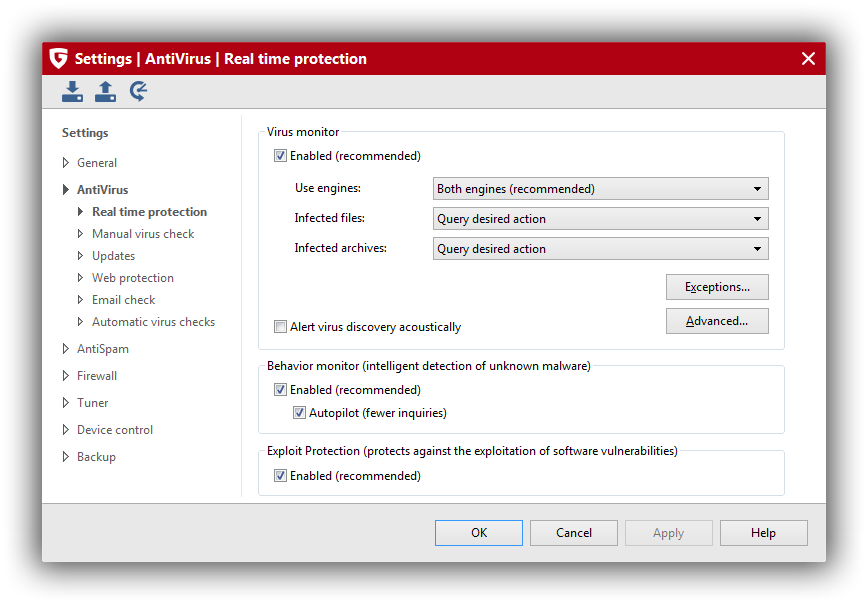868x604 pixels.
Task: Open Automatic virus checks settings
Action: pyautogui.click(x=153, y=322)
